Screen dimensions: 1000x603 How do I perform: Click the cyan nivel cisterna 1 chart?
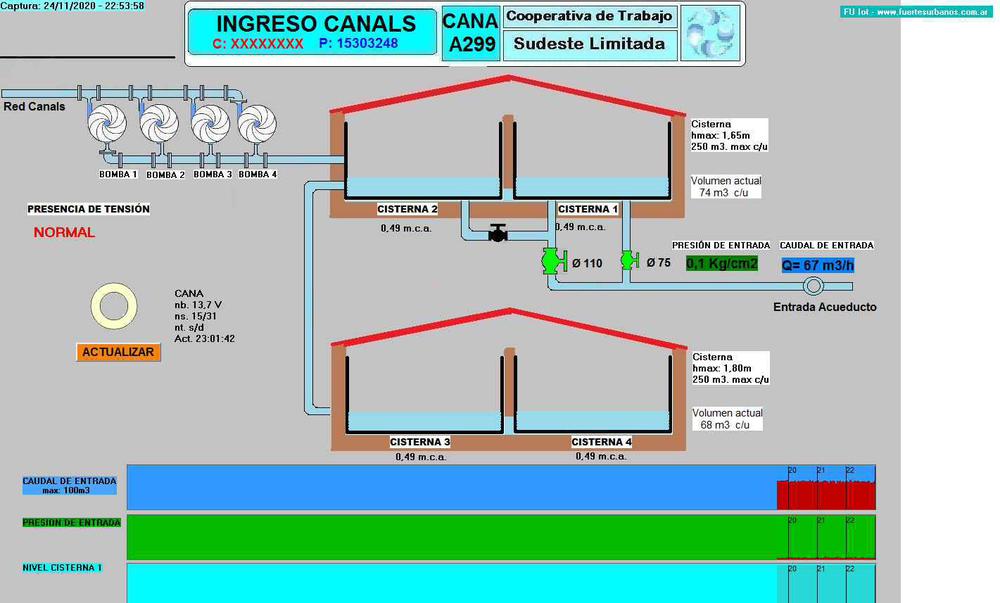(501, 583)
